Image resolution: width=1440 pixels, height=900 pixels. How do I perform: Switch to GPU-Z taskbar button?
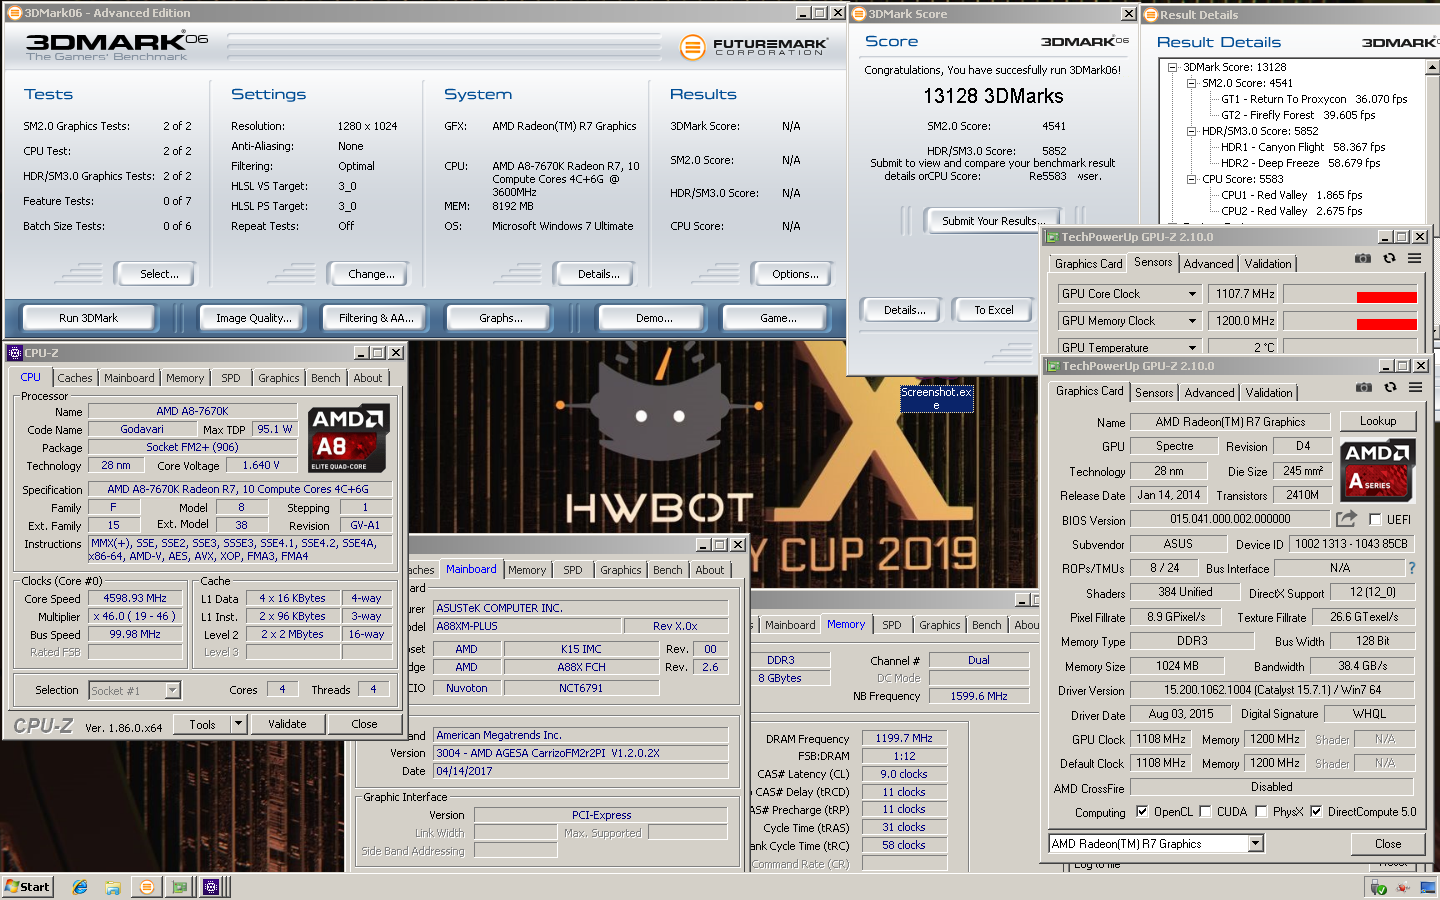click(179, 887)
